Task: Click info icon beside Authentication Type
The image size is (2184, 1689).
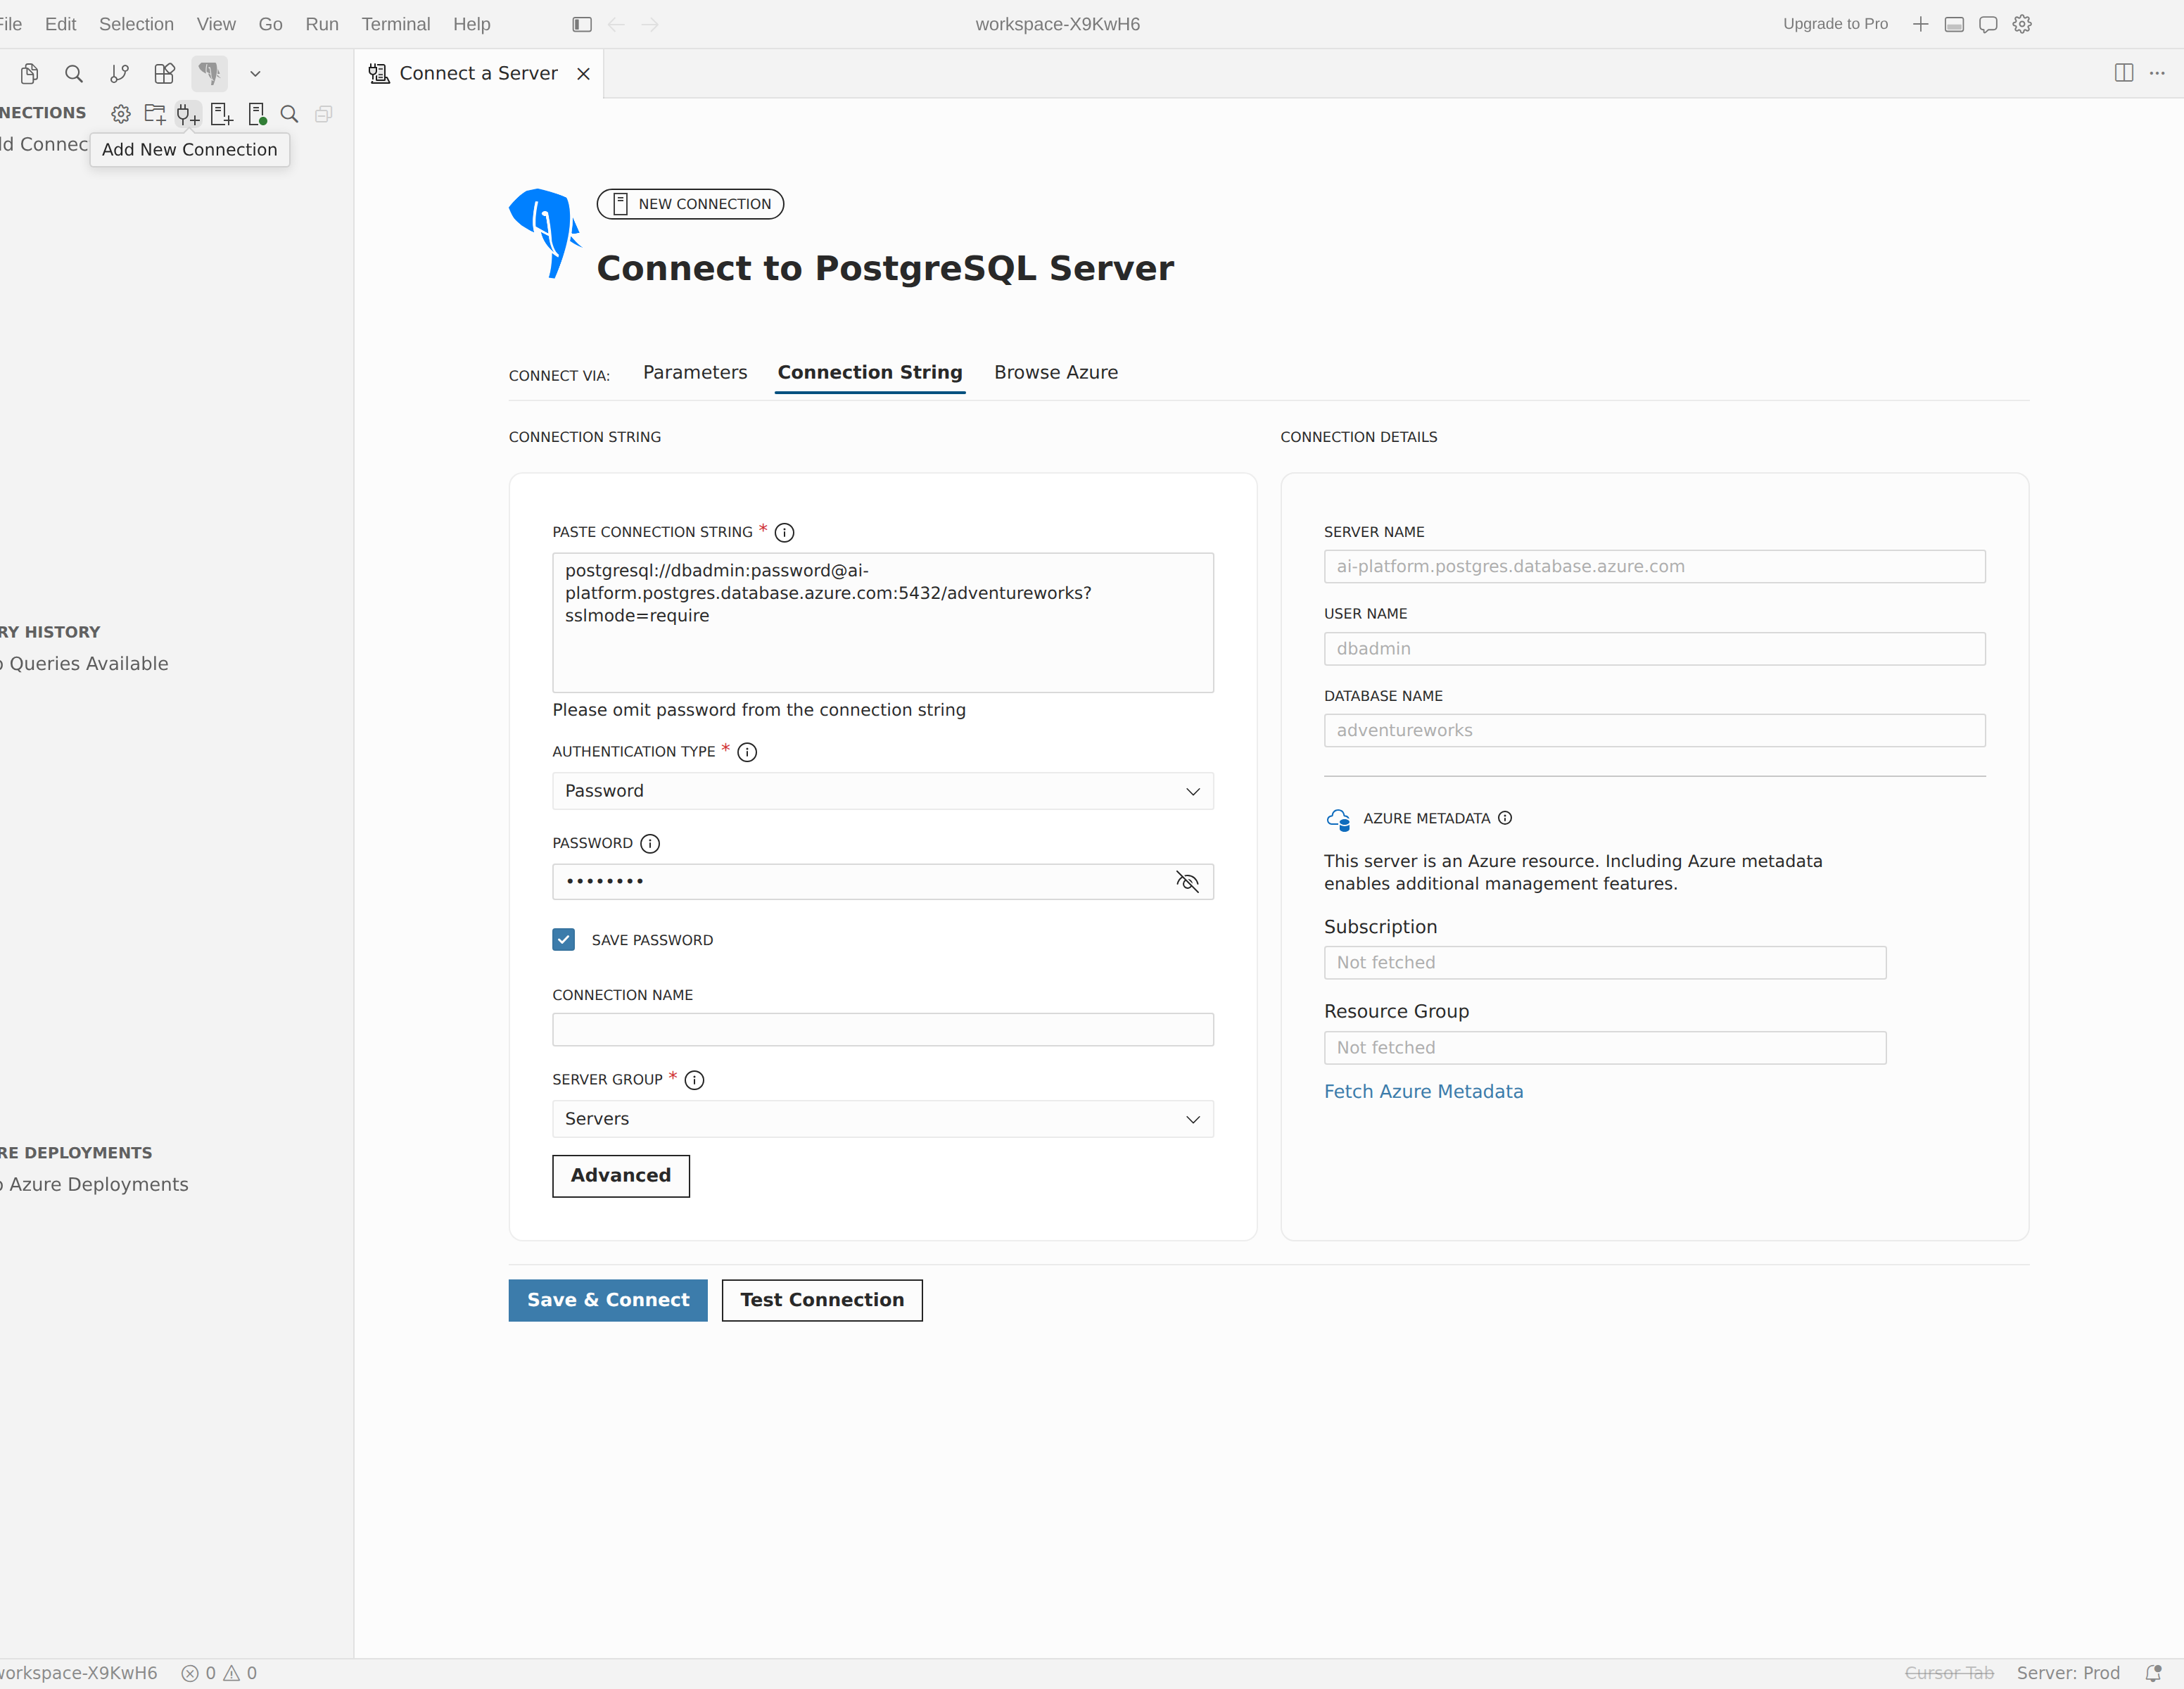Action: 747,752
